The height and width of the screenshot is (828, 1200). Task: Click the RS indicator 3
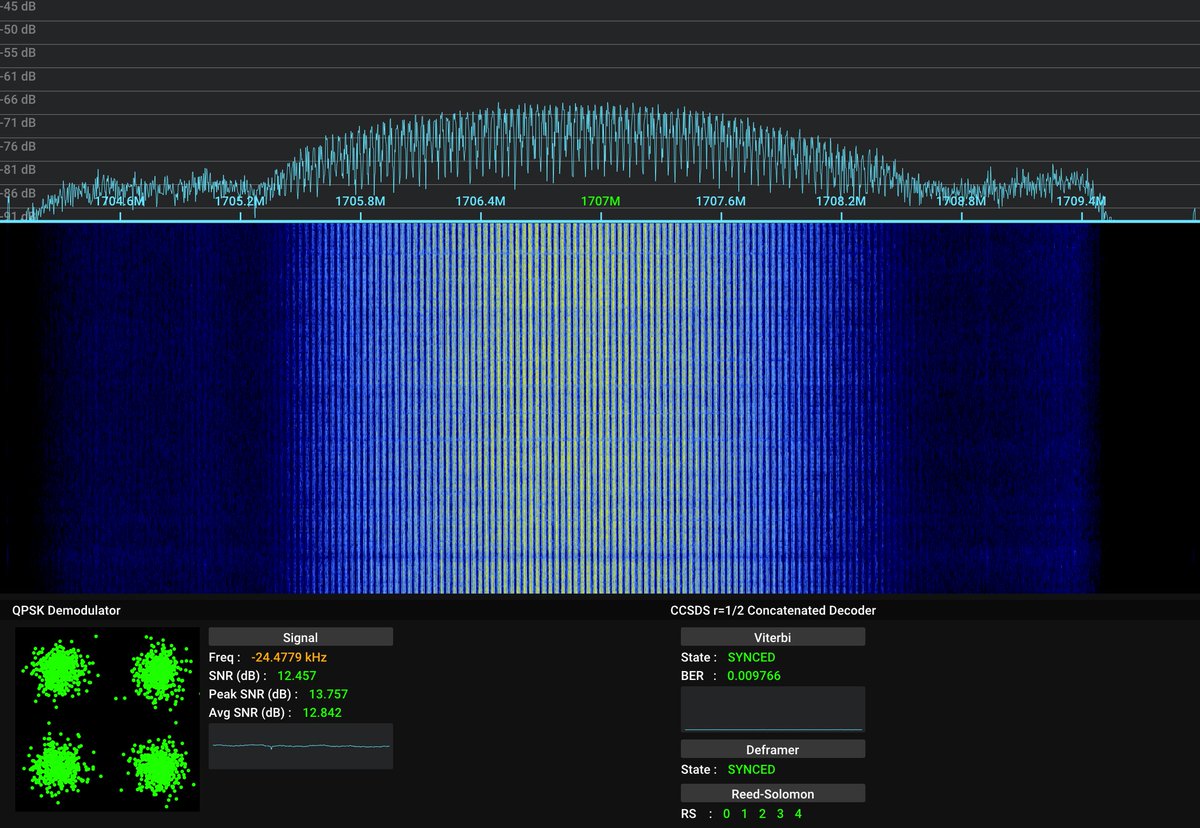tap(780, 814)
